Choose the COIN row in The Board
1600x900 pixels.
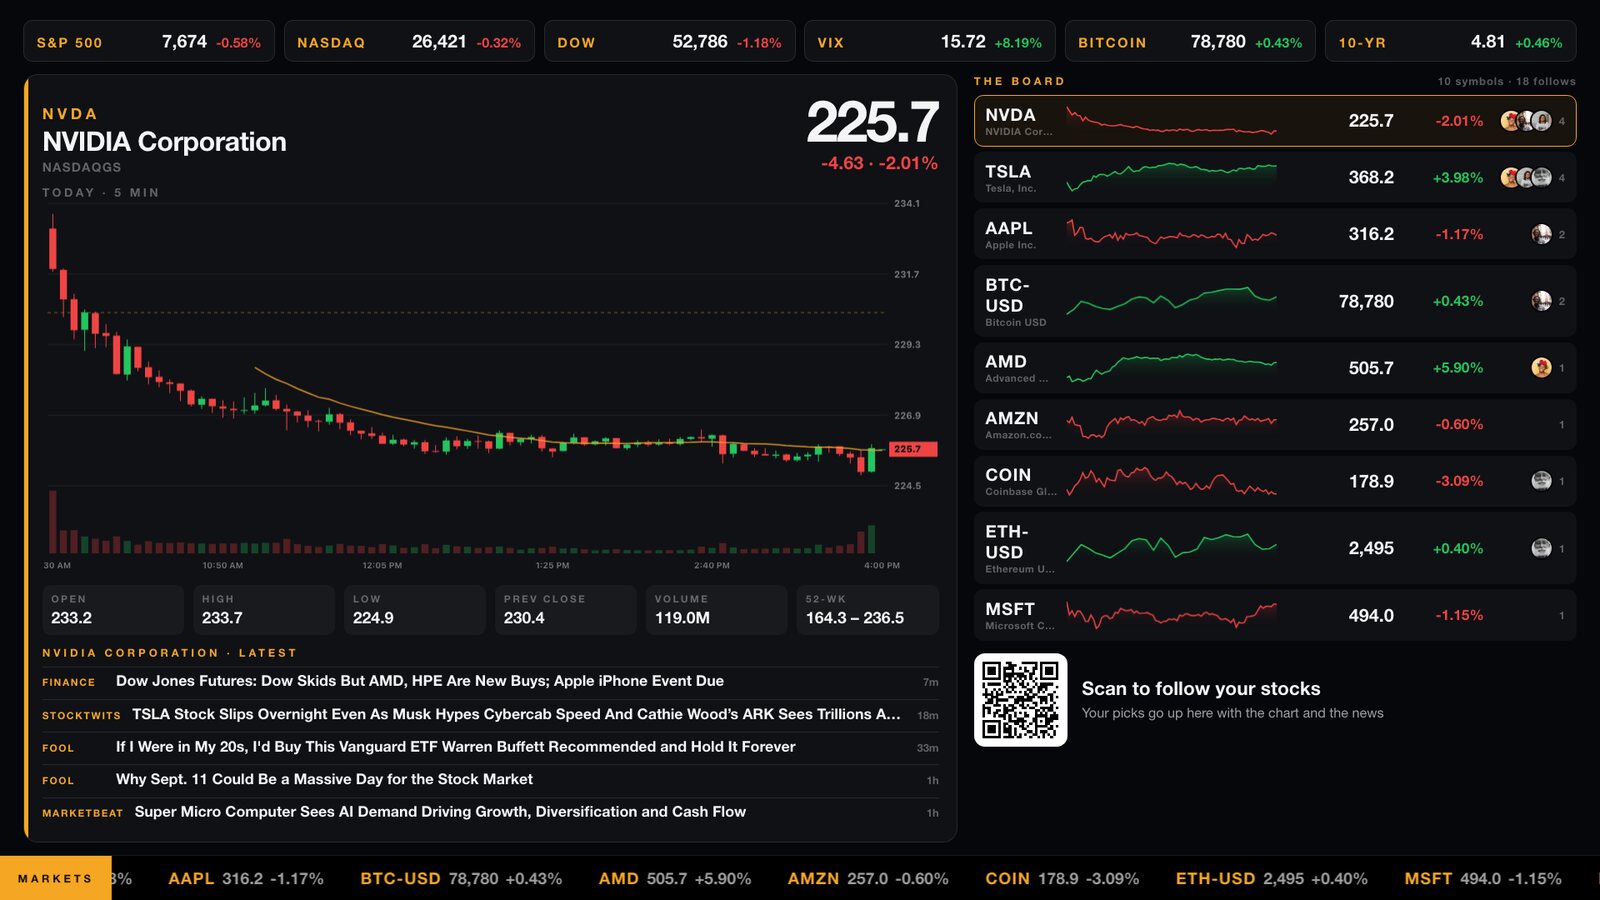coord(1275,481)
